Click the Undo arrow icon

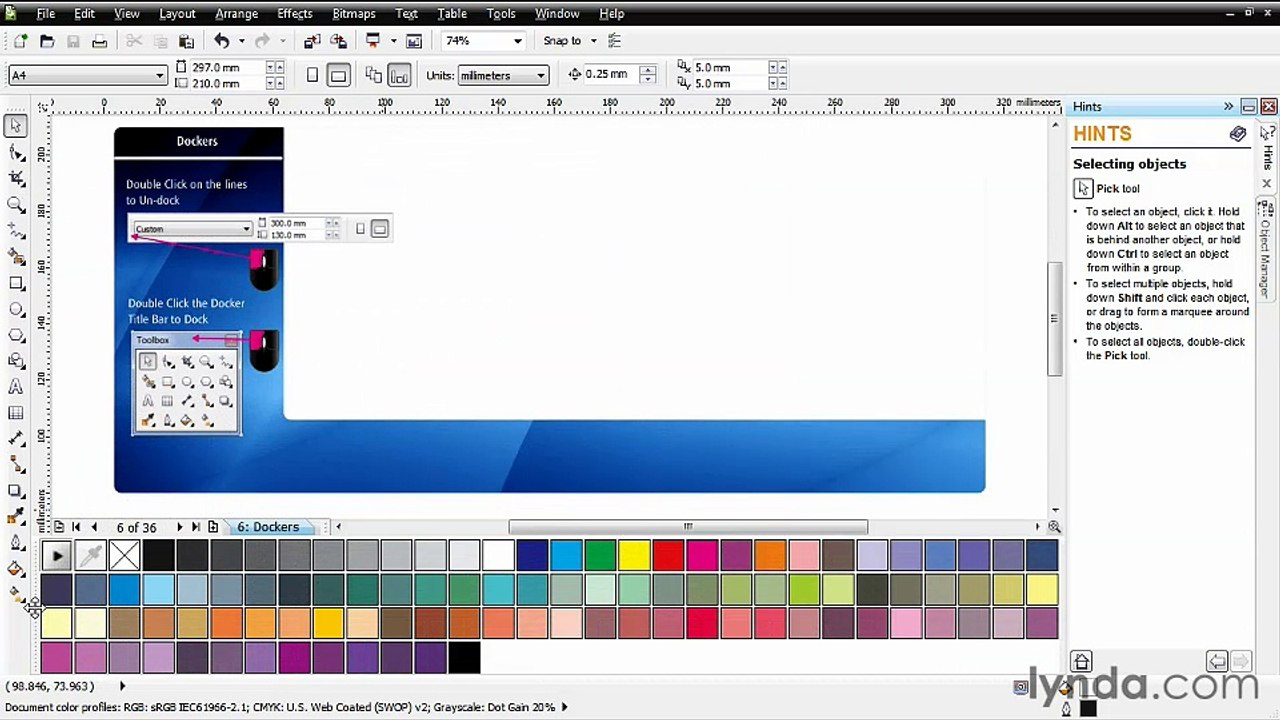coord(222,41)
